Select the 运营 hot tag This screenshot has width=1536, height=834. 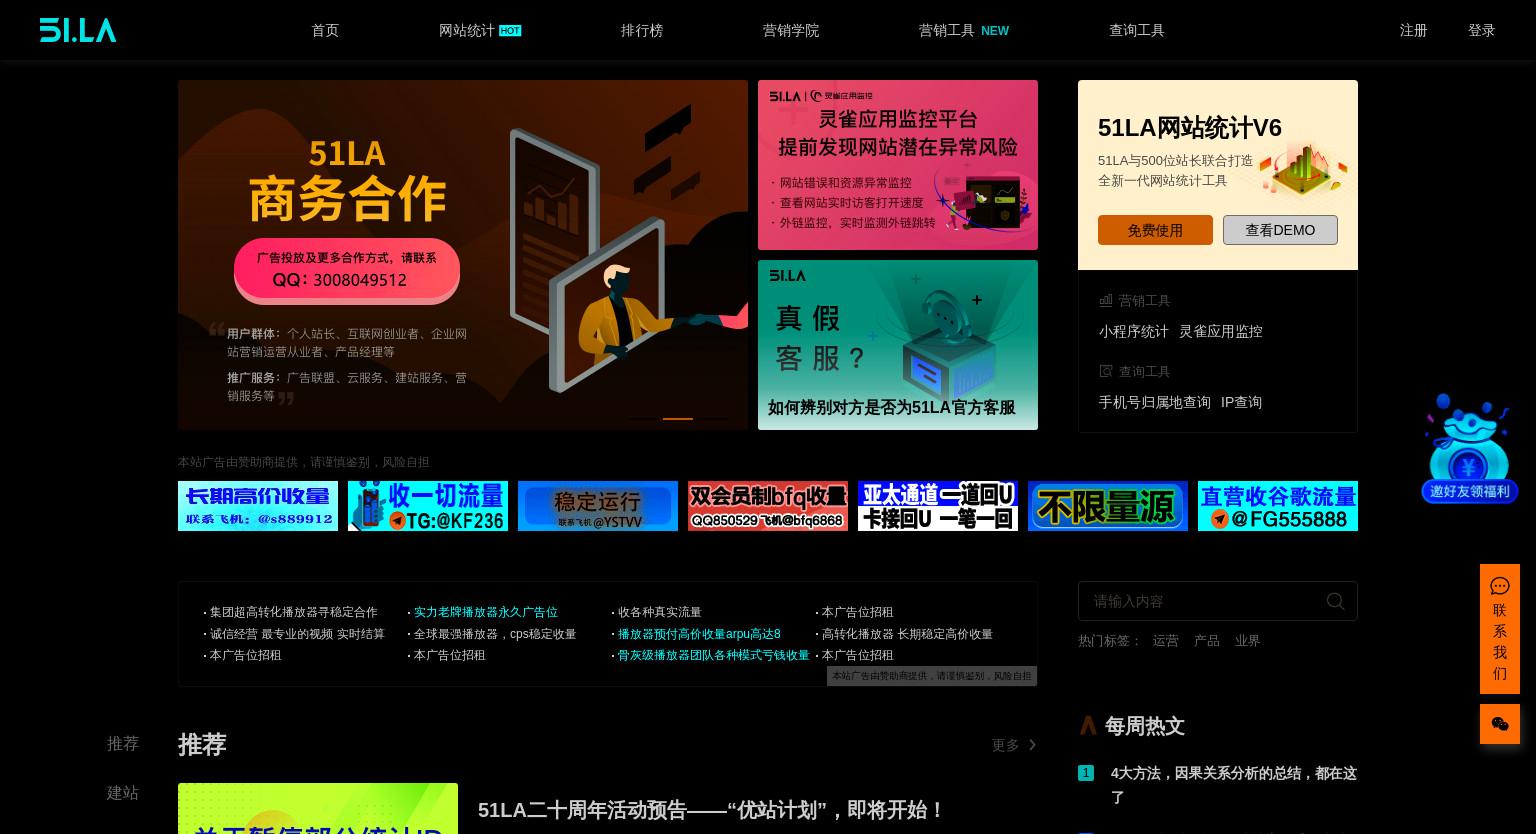coord(1166,640)
